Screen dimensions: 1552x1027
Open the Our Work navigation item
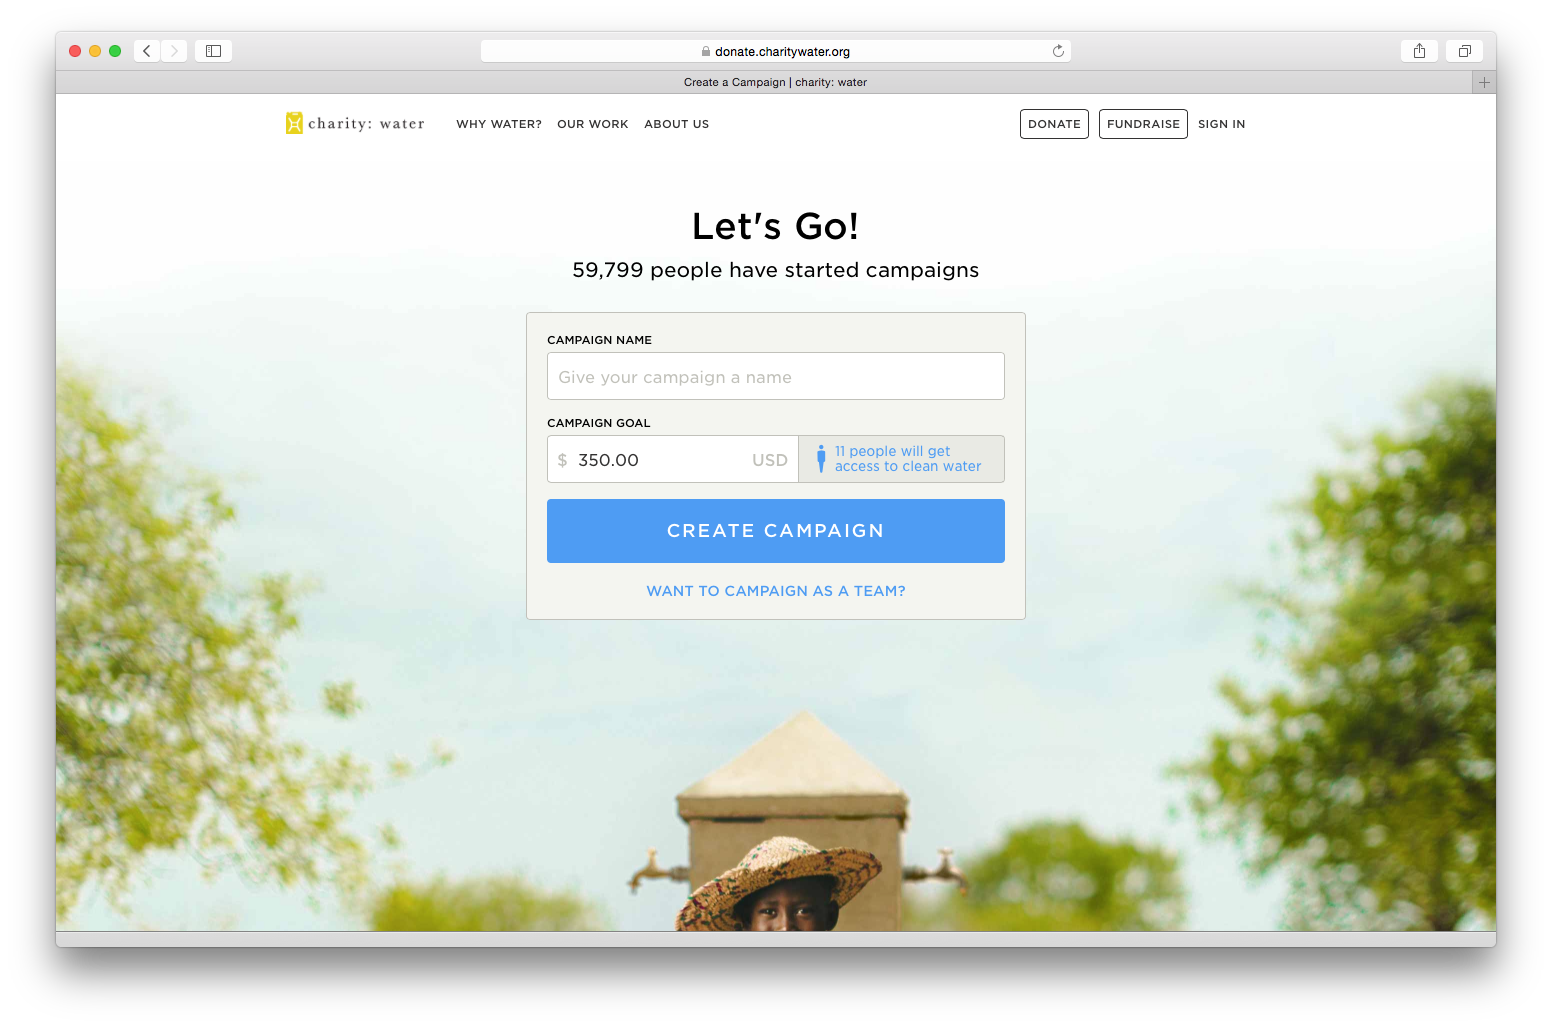[593, 124]
